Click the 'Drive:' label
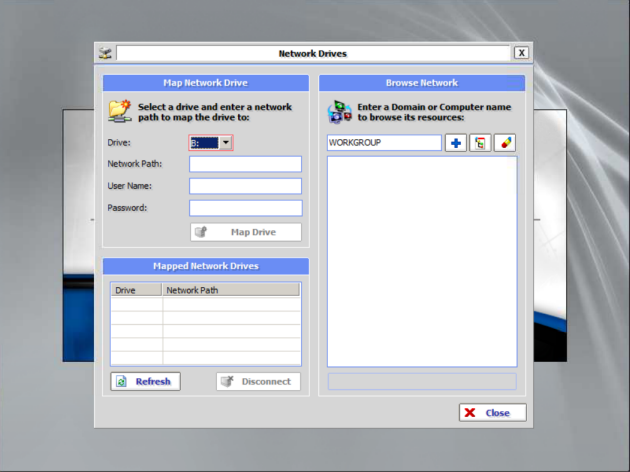Viewport: 630px width, 472px height. click(119, 143)
